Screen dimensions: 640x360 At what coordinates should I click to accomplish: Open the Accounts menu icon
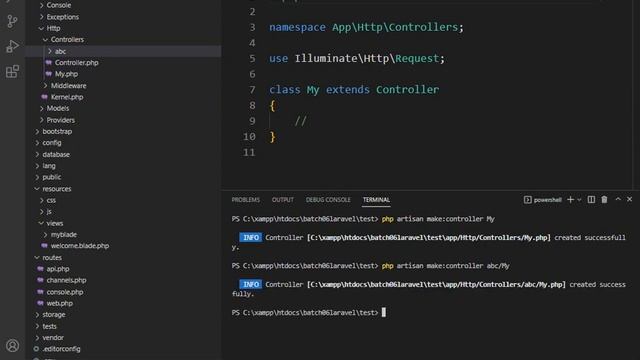pyautogui.click(x=12, y=346)
